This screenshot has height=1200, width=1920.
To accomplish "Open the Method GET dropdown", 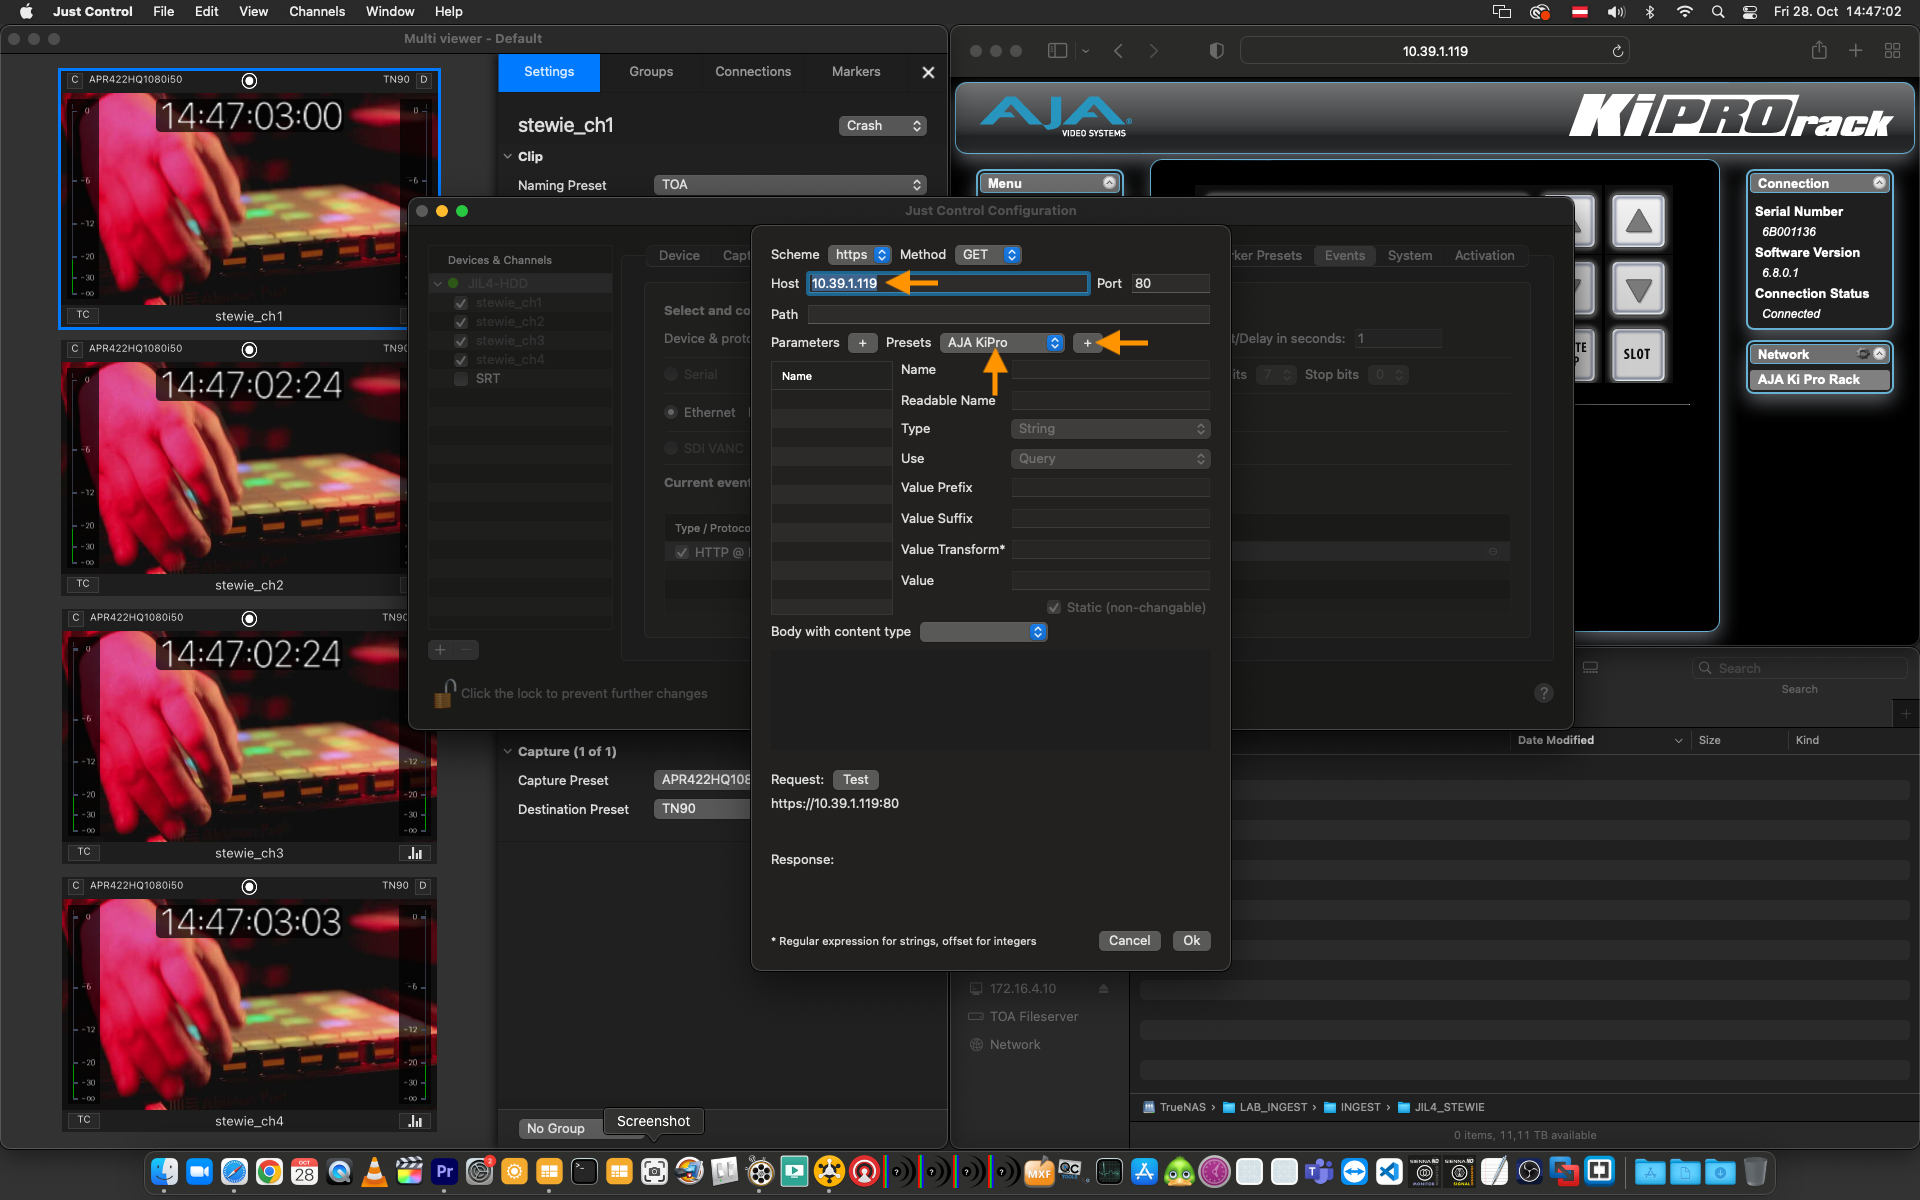I will [x=987, y=255].
